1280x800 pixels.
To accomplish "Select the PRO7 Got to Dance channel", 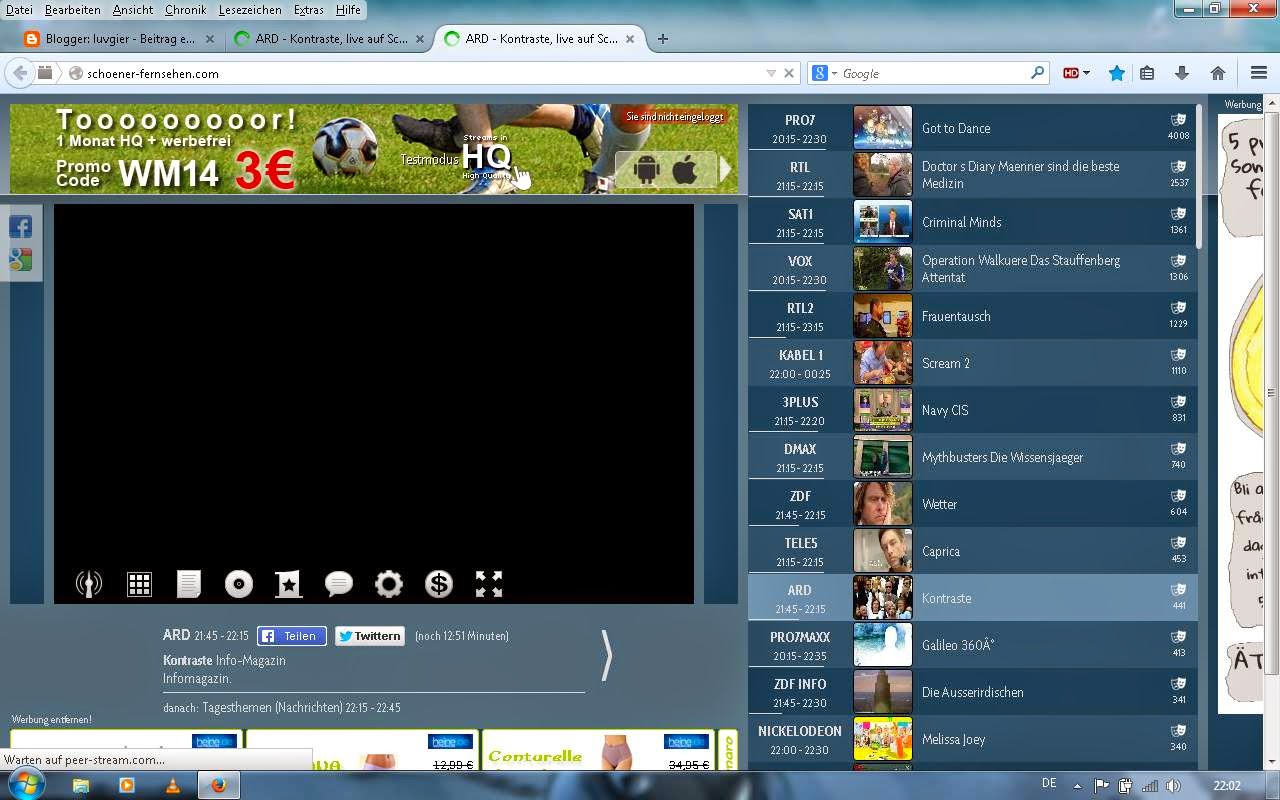I will 973,128.
